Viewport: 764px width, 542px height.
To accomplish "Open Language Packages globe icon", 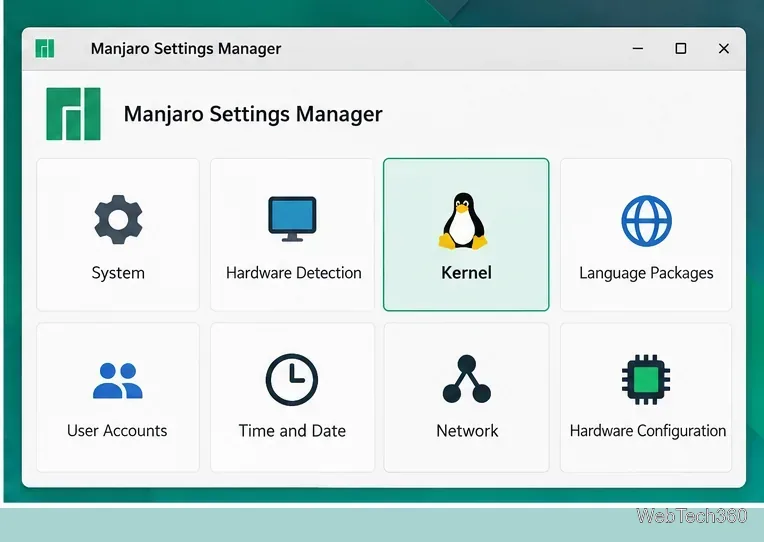I will point(647,221).
